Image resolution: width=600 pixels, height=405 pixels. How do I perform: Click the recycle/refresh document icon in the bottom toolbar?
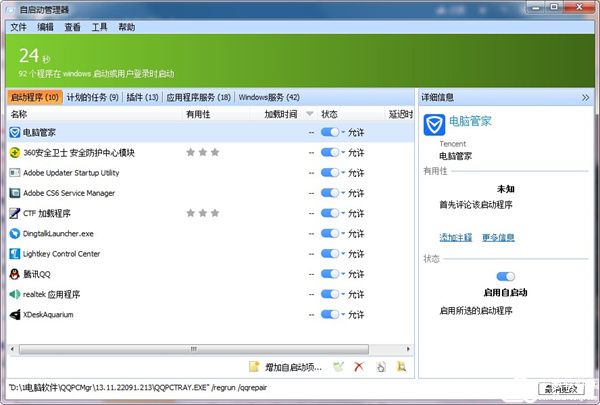pyautogui.click(x=381, y=367)
